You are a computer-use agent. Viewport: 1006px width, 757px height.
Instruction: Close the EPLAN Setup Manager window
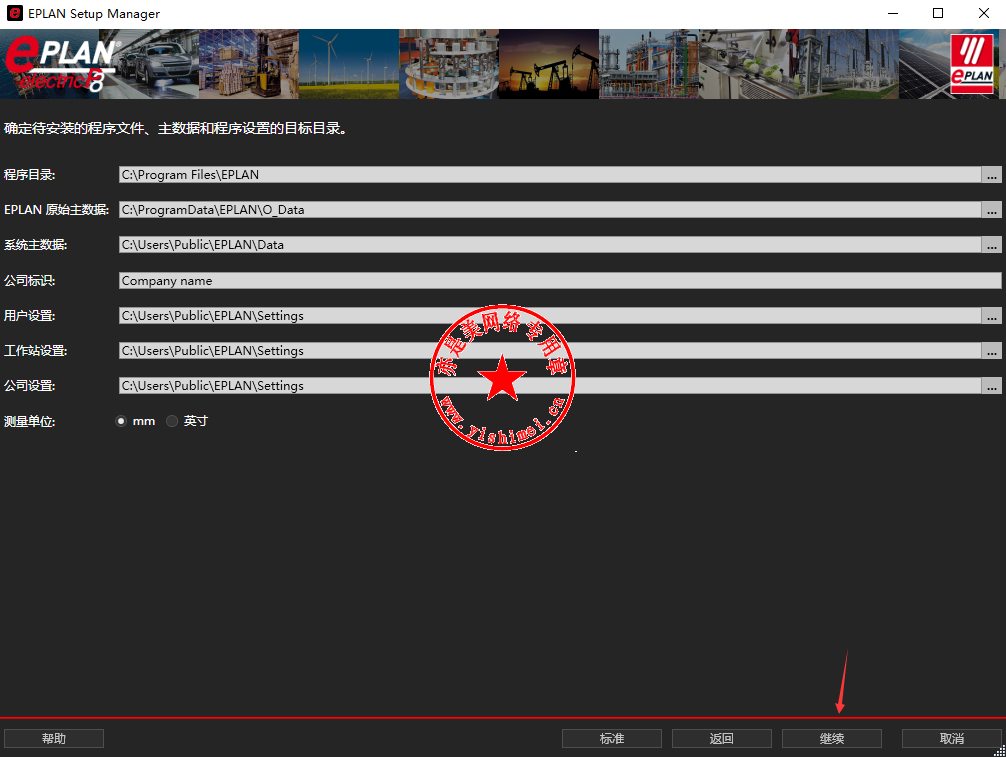984,13
